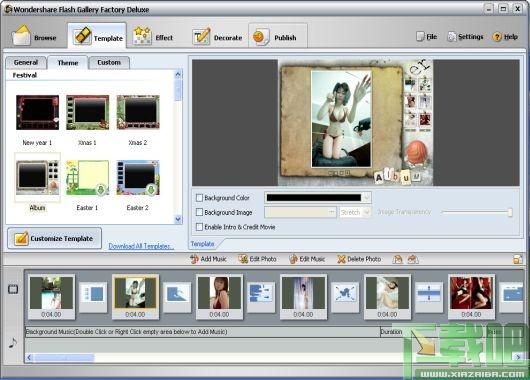Click Customize Template button
This screenshot has height=380, width=530.
click(54, 238)
